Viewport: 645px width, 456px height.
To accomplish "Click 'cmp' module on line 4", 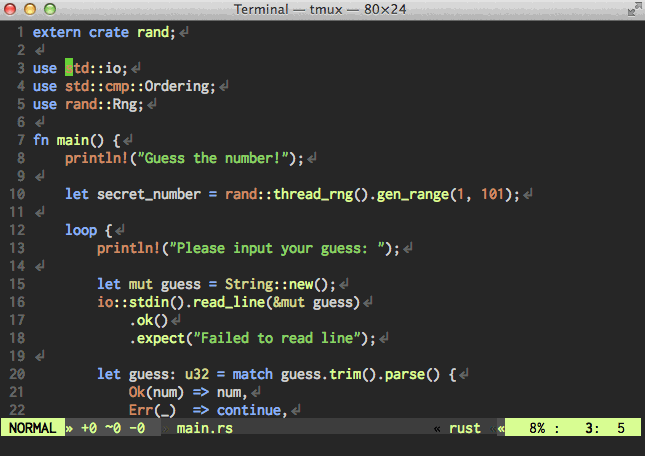I will point(117,86).
